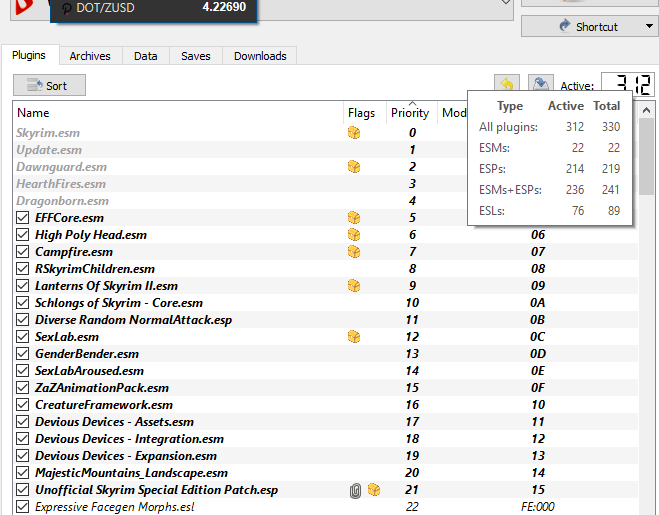659x515 pixels.
Task: Switch to the Data tab
Action: pyautogui.click(x=145, y=56)
